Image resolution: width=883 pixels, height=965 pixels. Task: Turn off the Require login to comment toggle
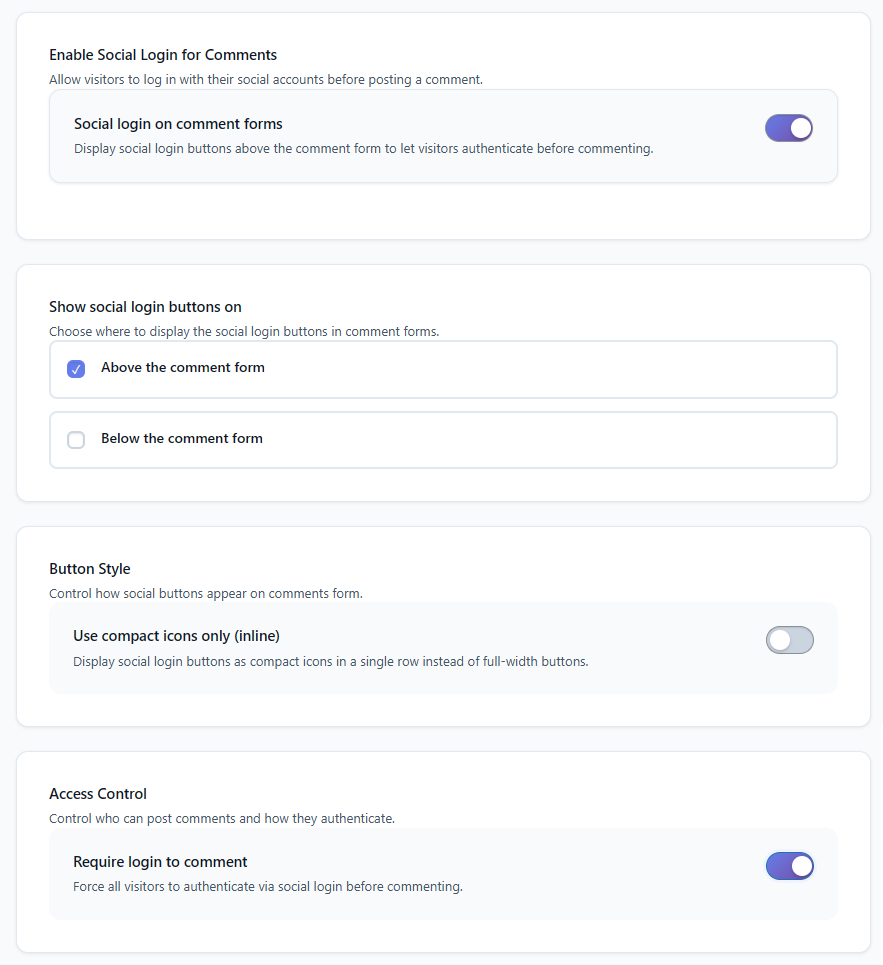pyautogui.click(x=789, y=866)
